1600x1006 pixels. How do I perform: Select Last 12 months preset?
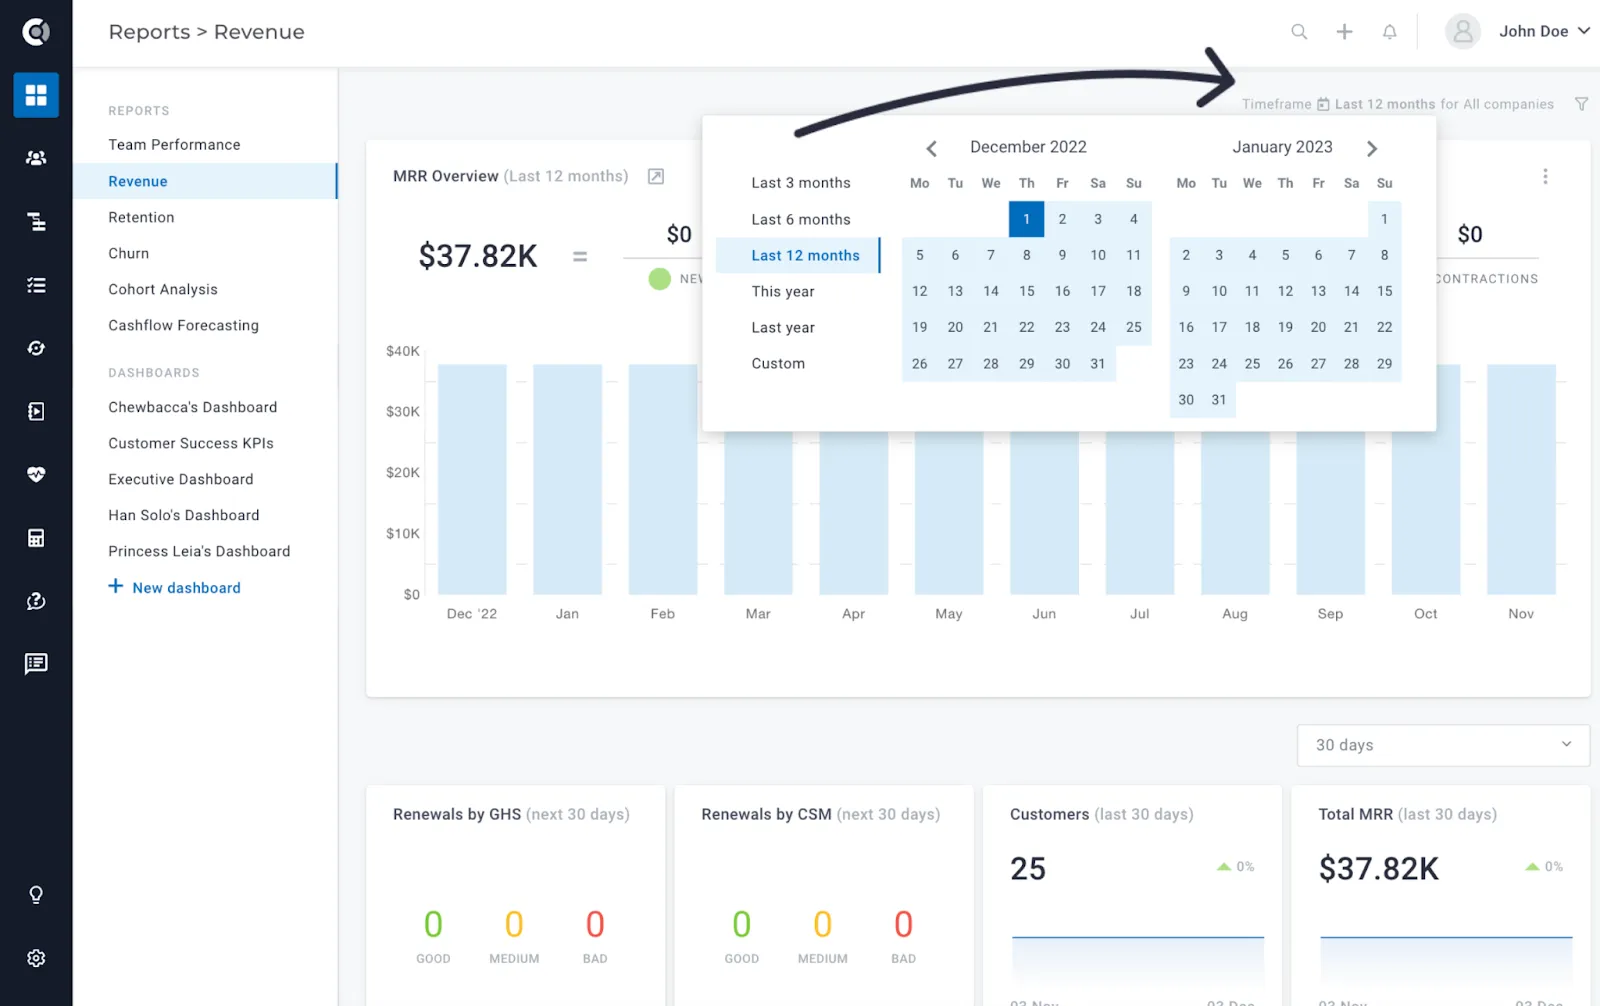coord(798,255)
